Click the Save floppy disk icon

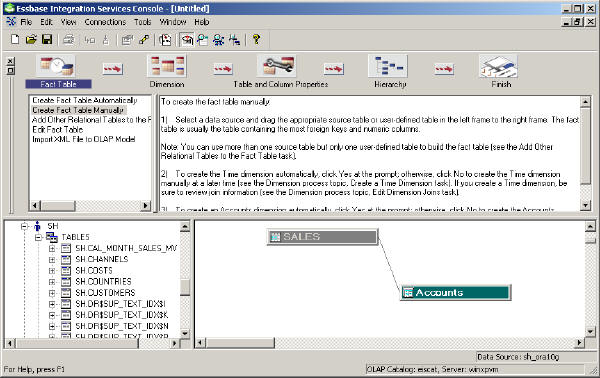(x=47, y=39)
